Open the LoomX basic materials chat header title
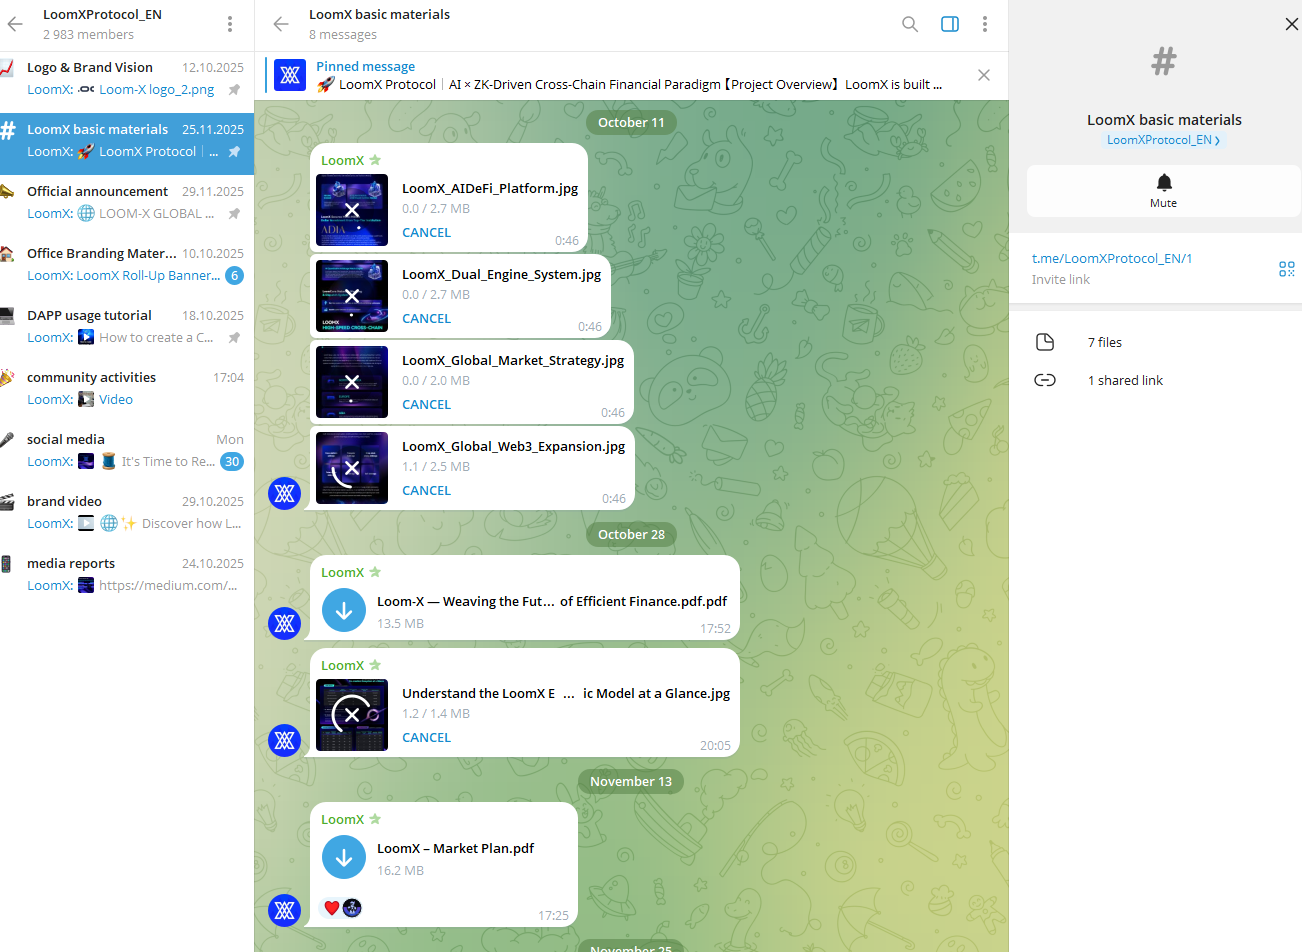 (x=379, y=15)
